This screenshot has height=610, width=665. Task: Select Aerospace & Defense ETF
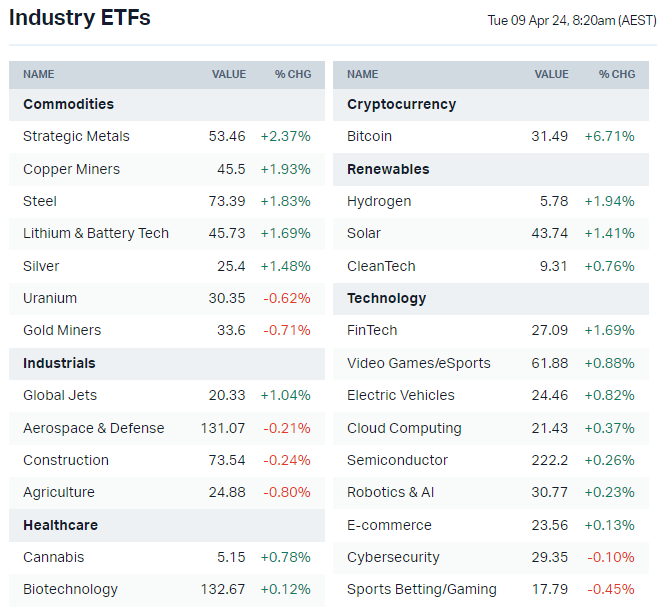click(x=93, y=428)
